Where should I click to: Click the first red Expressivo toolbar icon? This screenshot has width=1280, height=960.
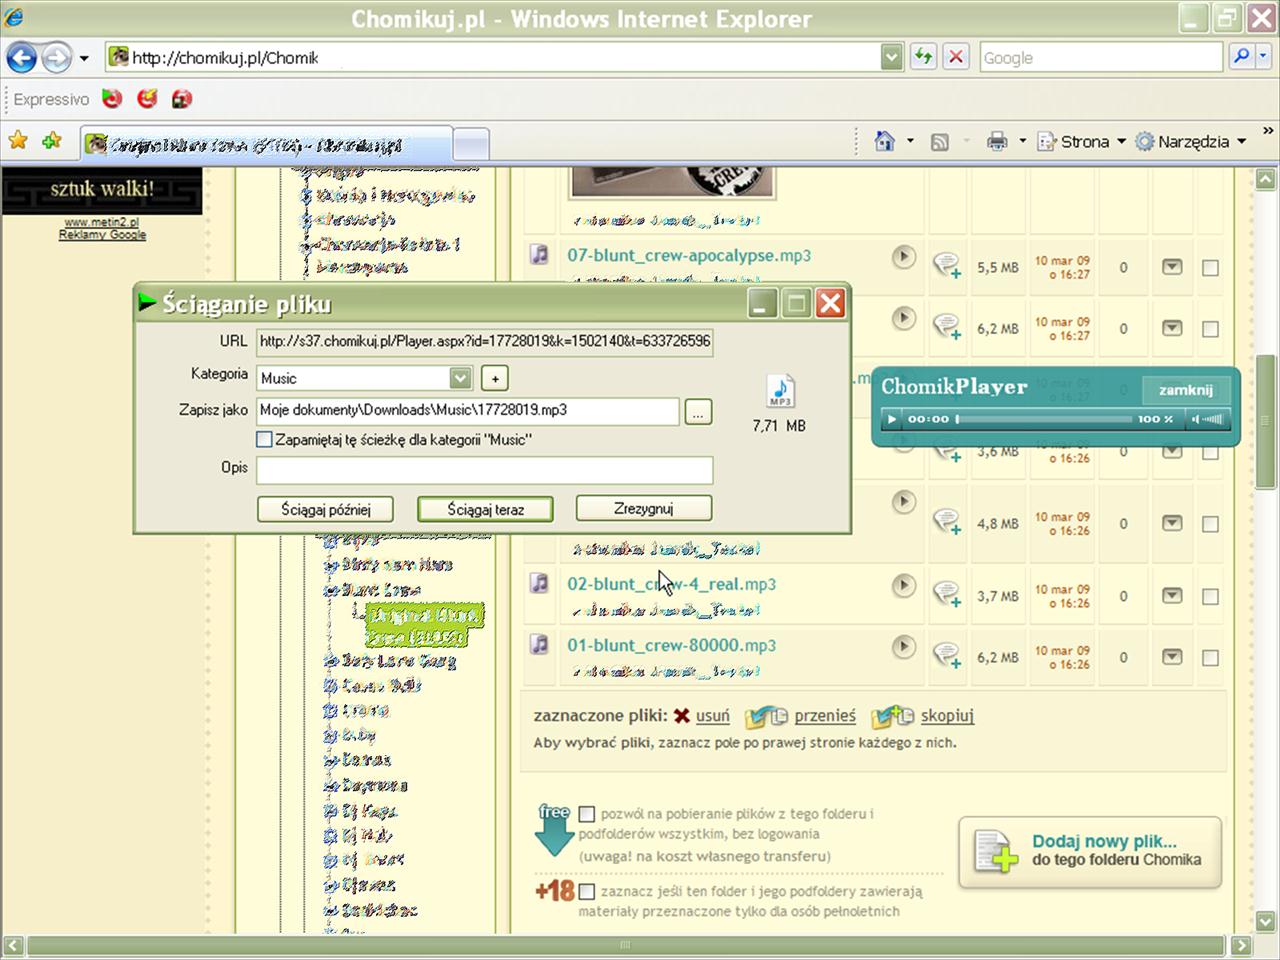coord(112,99)
